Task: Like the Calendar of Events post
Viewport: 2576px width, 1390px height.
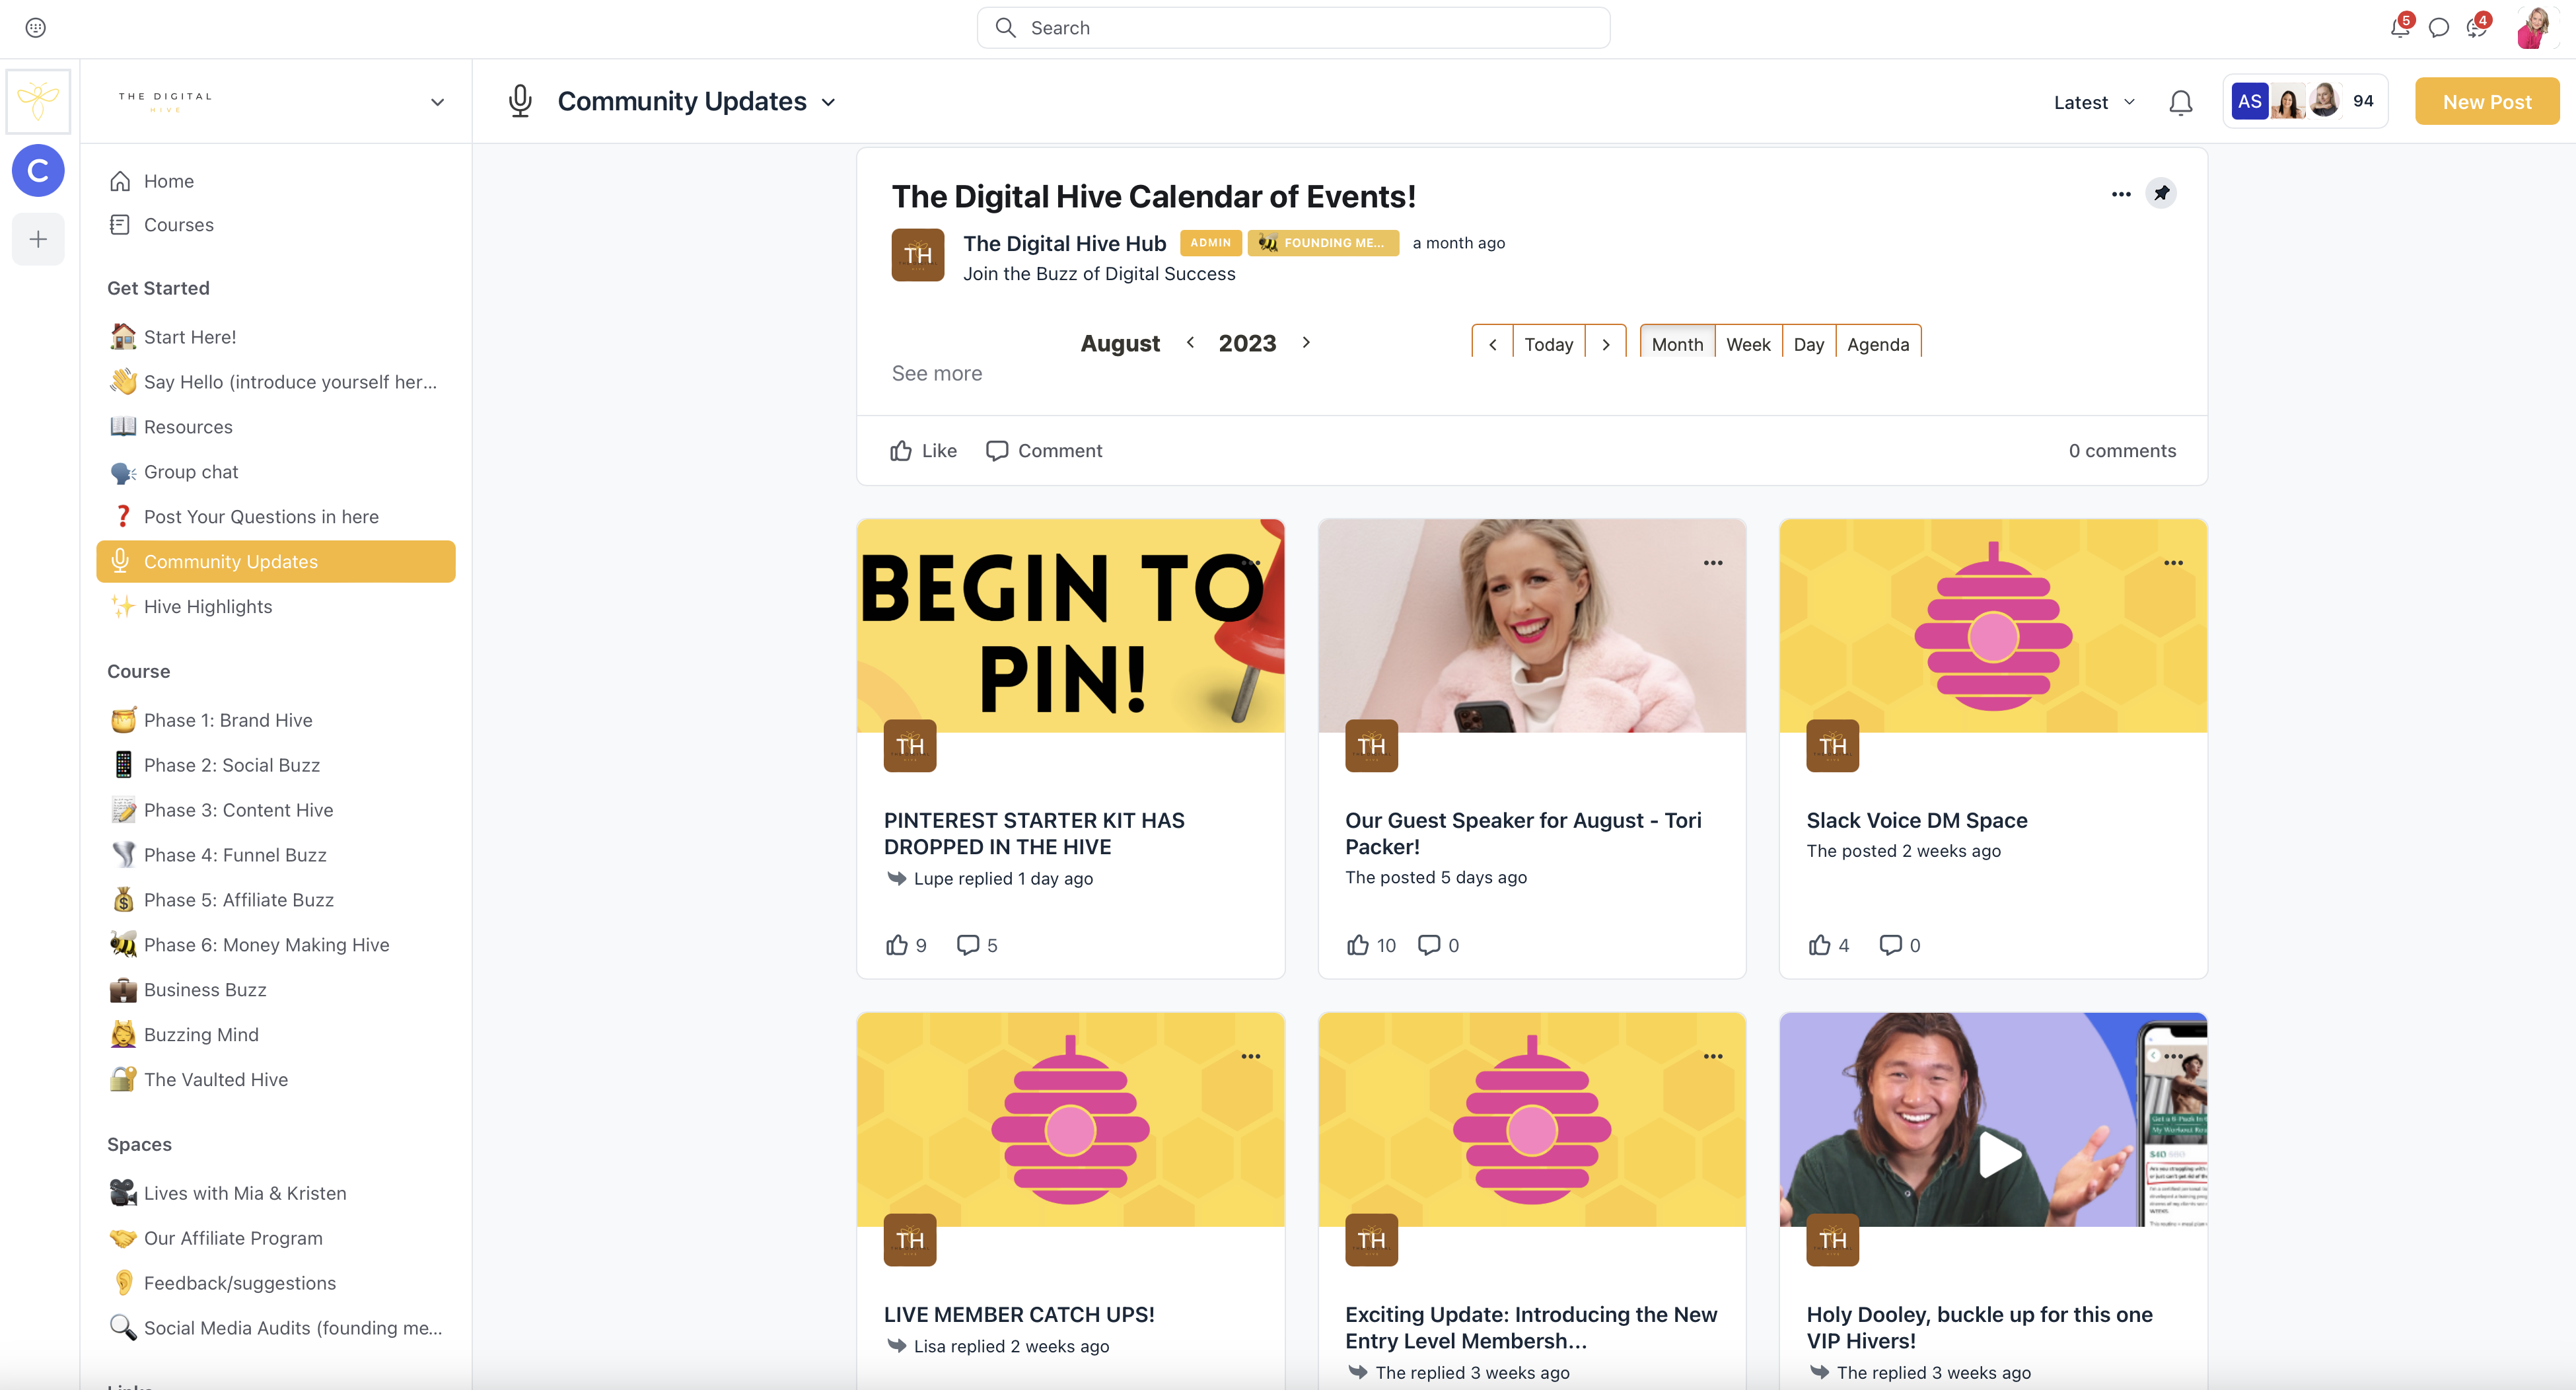Action: pyautogui.click(x=923, y=451)
